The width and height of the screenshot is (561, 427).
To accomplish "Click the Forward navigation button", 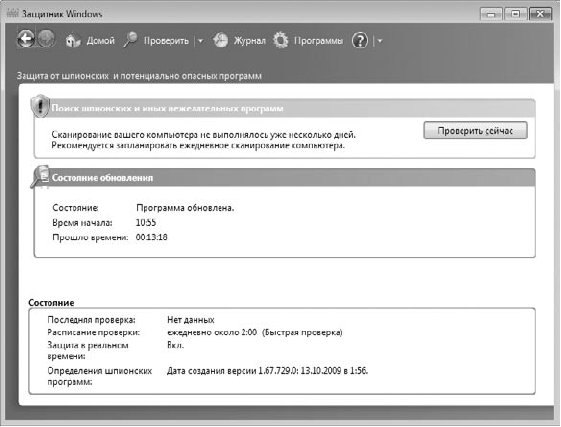I will (x=46, y=39).
